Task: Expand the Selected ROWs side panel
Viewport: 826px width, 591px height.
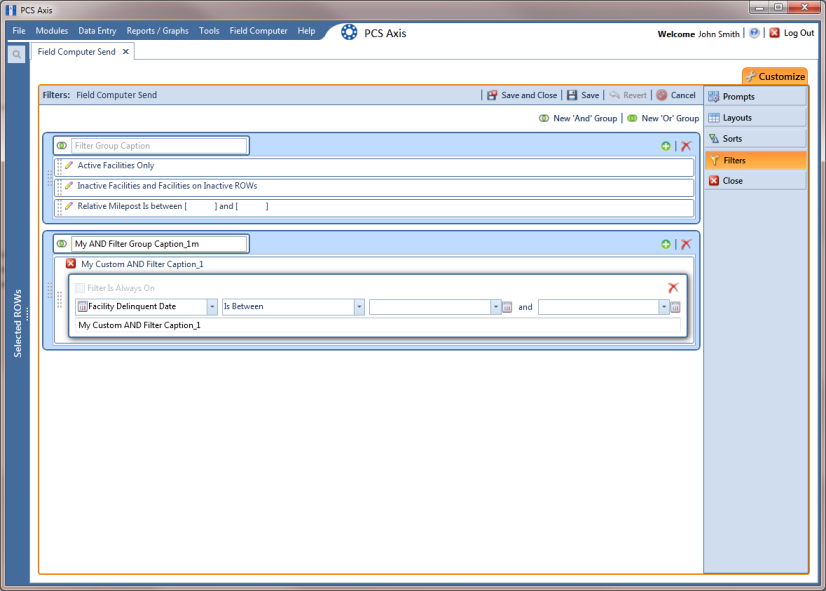Action: tap(19, 322)
